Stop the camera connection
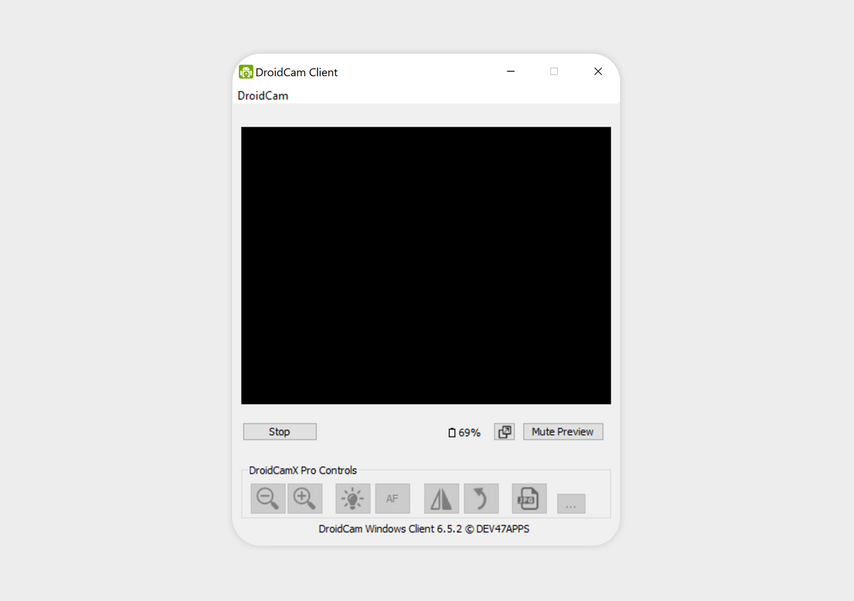Viewport: 854px width, 601px height. 280,432
